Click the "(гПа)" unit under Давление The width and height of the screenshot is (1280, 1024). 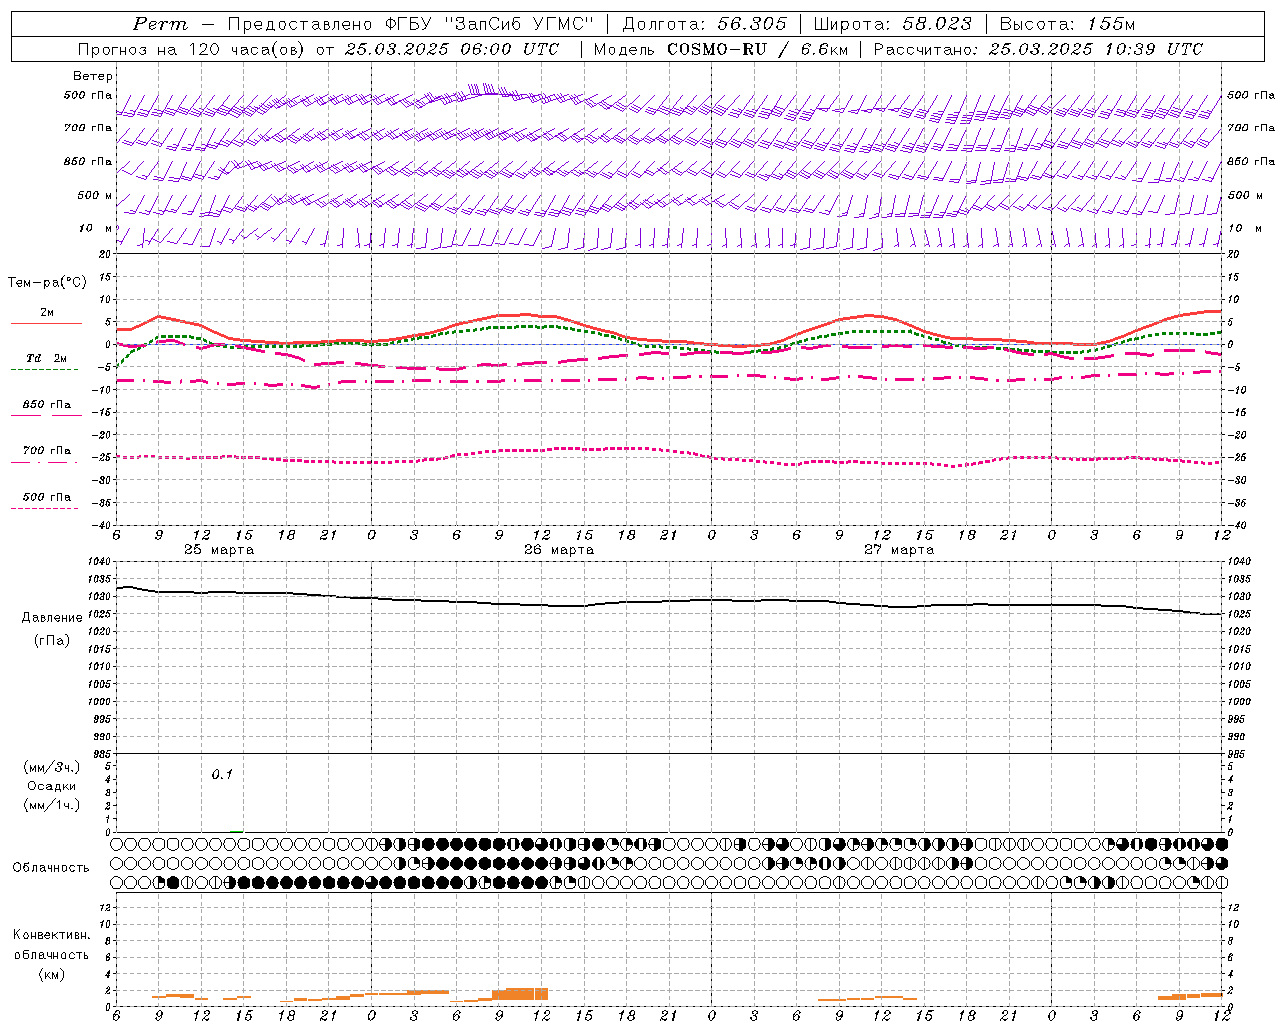click(52, 640)
